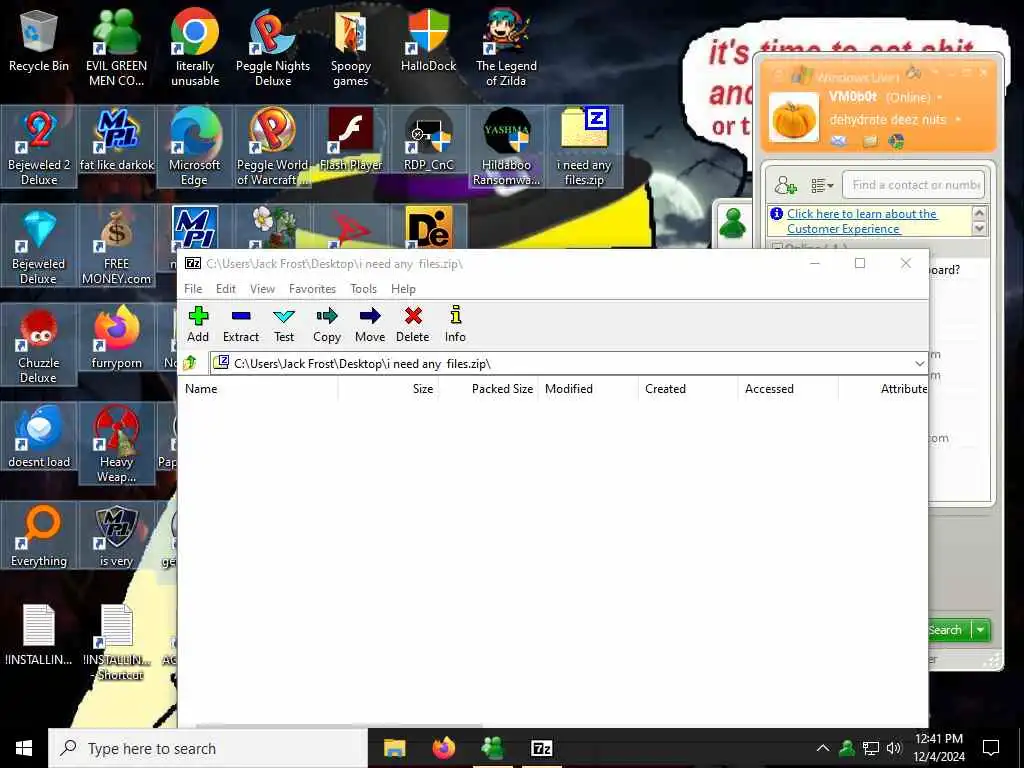This screenshot has height=768, width=1024.
Task: Select Chuzzle Deluxe desktop icon
Action: click(39, 345)
